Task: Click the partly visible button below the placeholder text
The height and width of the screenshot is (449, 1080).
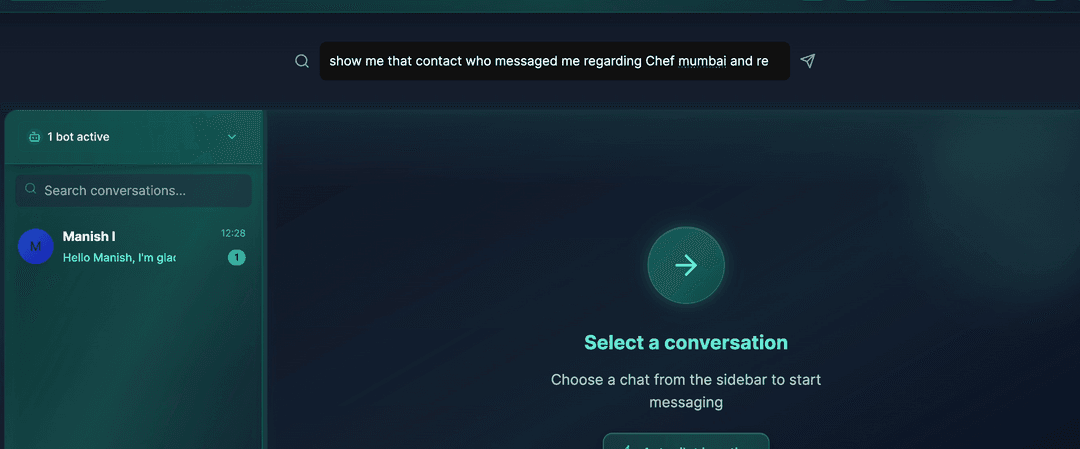Action: 686,441
